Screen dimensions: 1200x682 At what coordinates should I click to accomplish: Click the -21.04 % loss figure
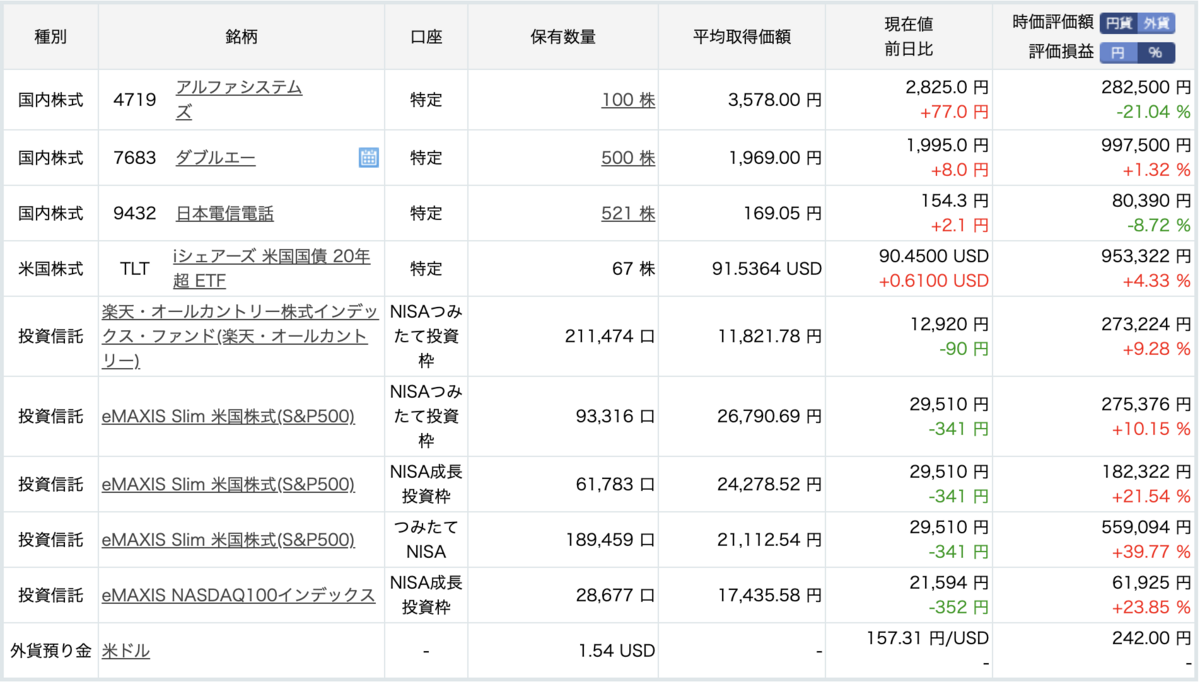[1153, 112]
